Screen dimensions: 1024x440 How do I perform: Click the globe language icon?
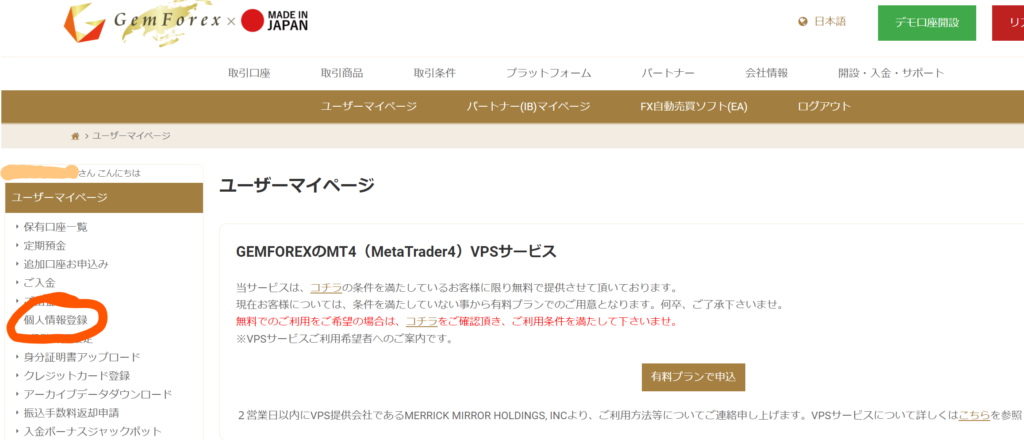[802, 22]
